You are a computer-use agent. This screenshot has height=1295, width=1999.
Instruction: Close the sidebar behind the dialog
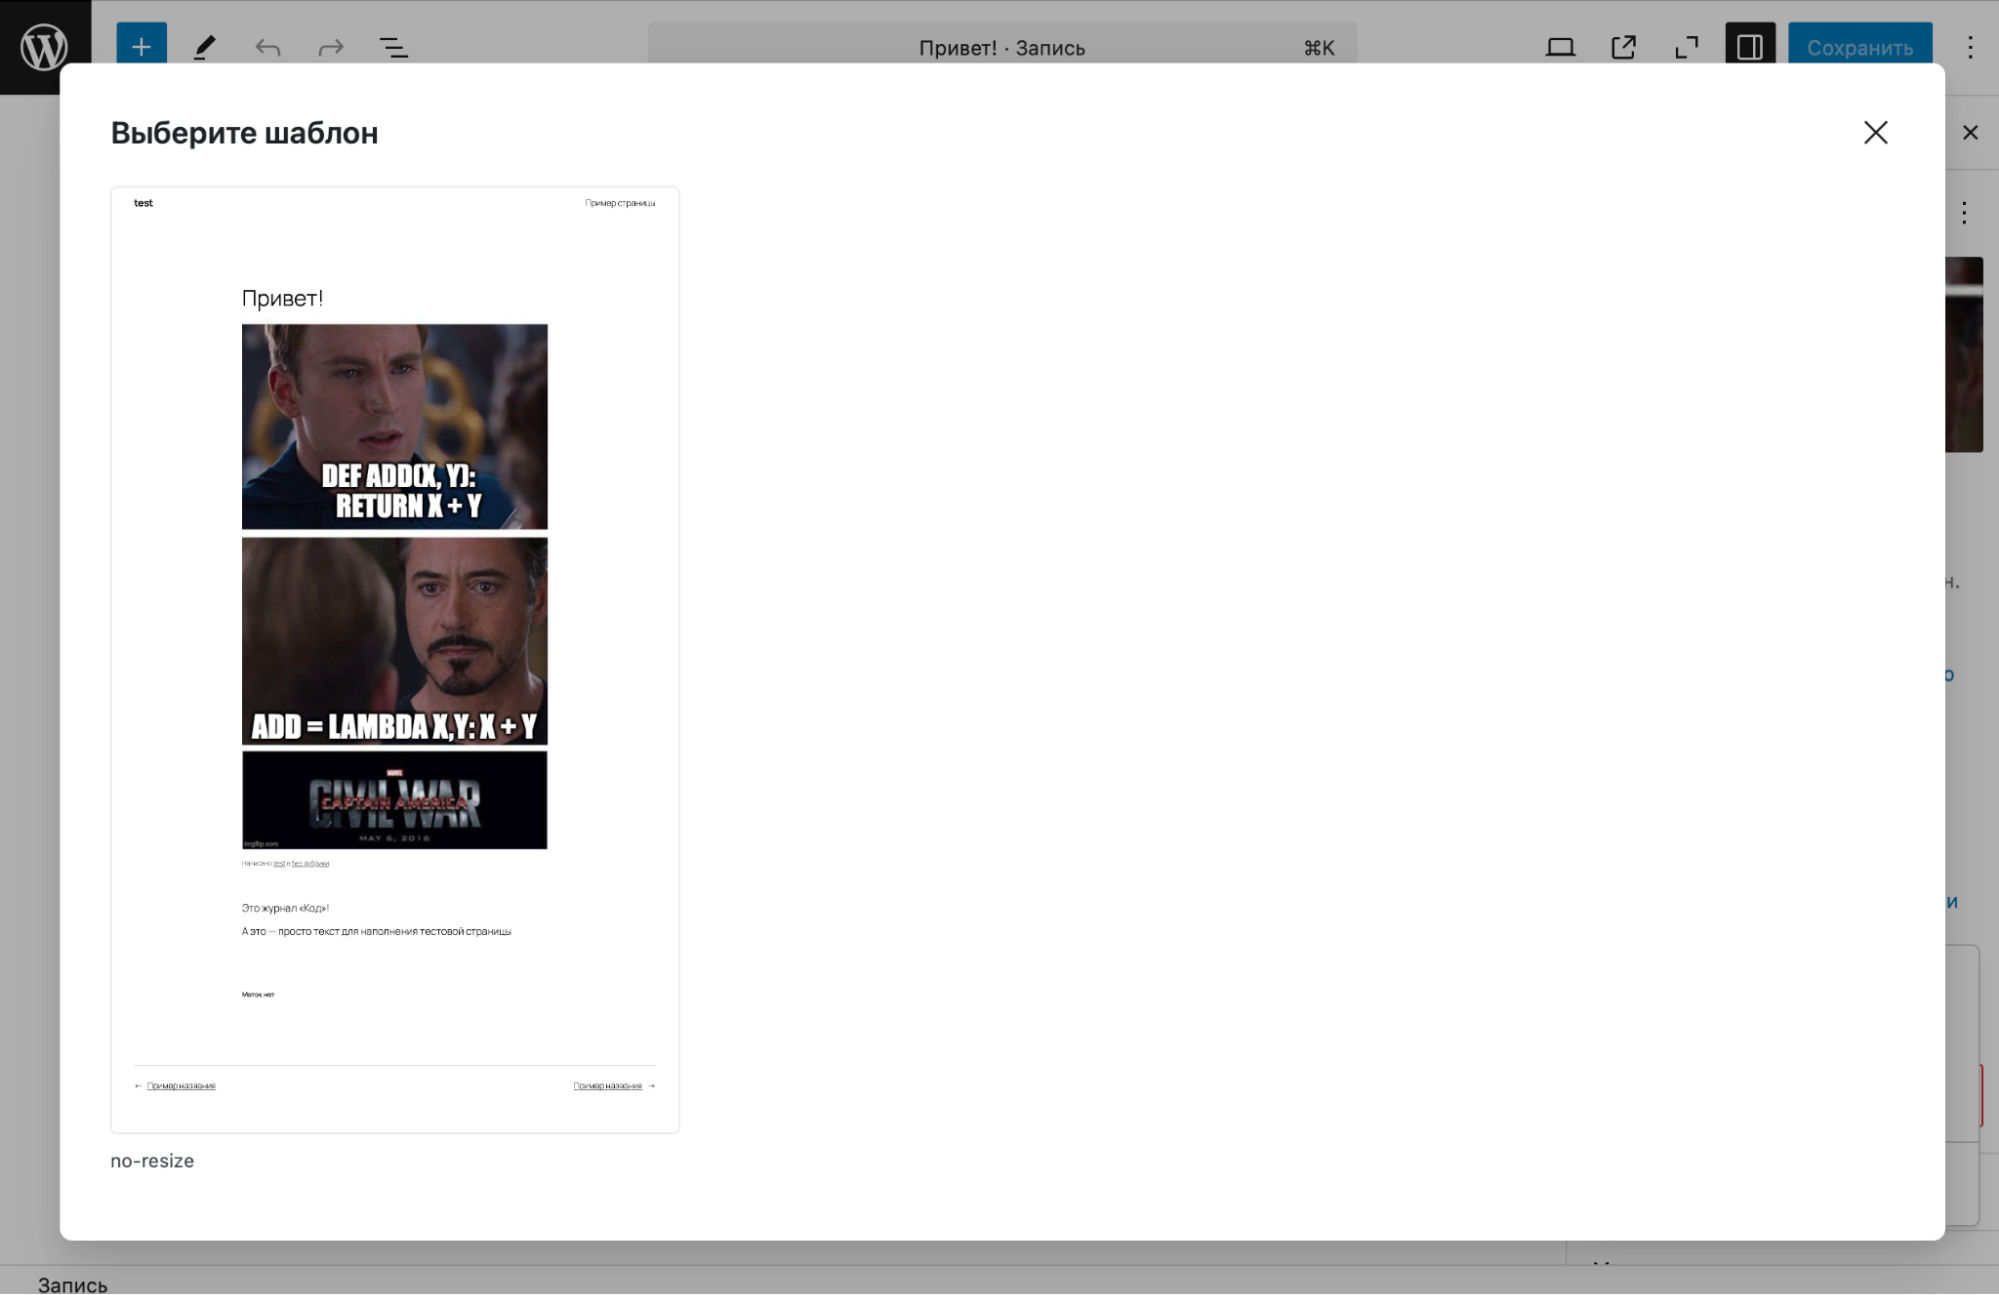tap(1970, 132)
